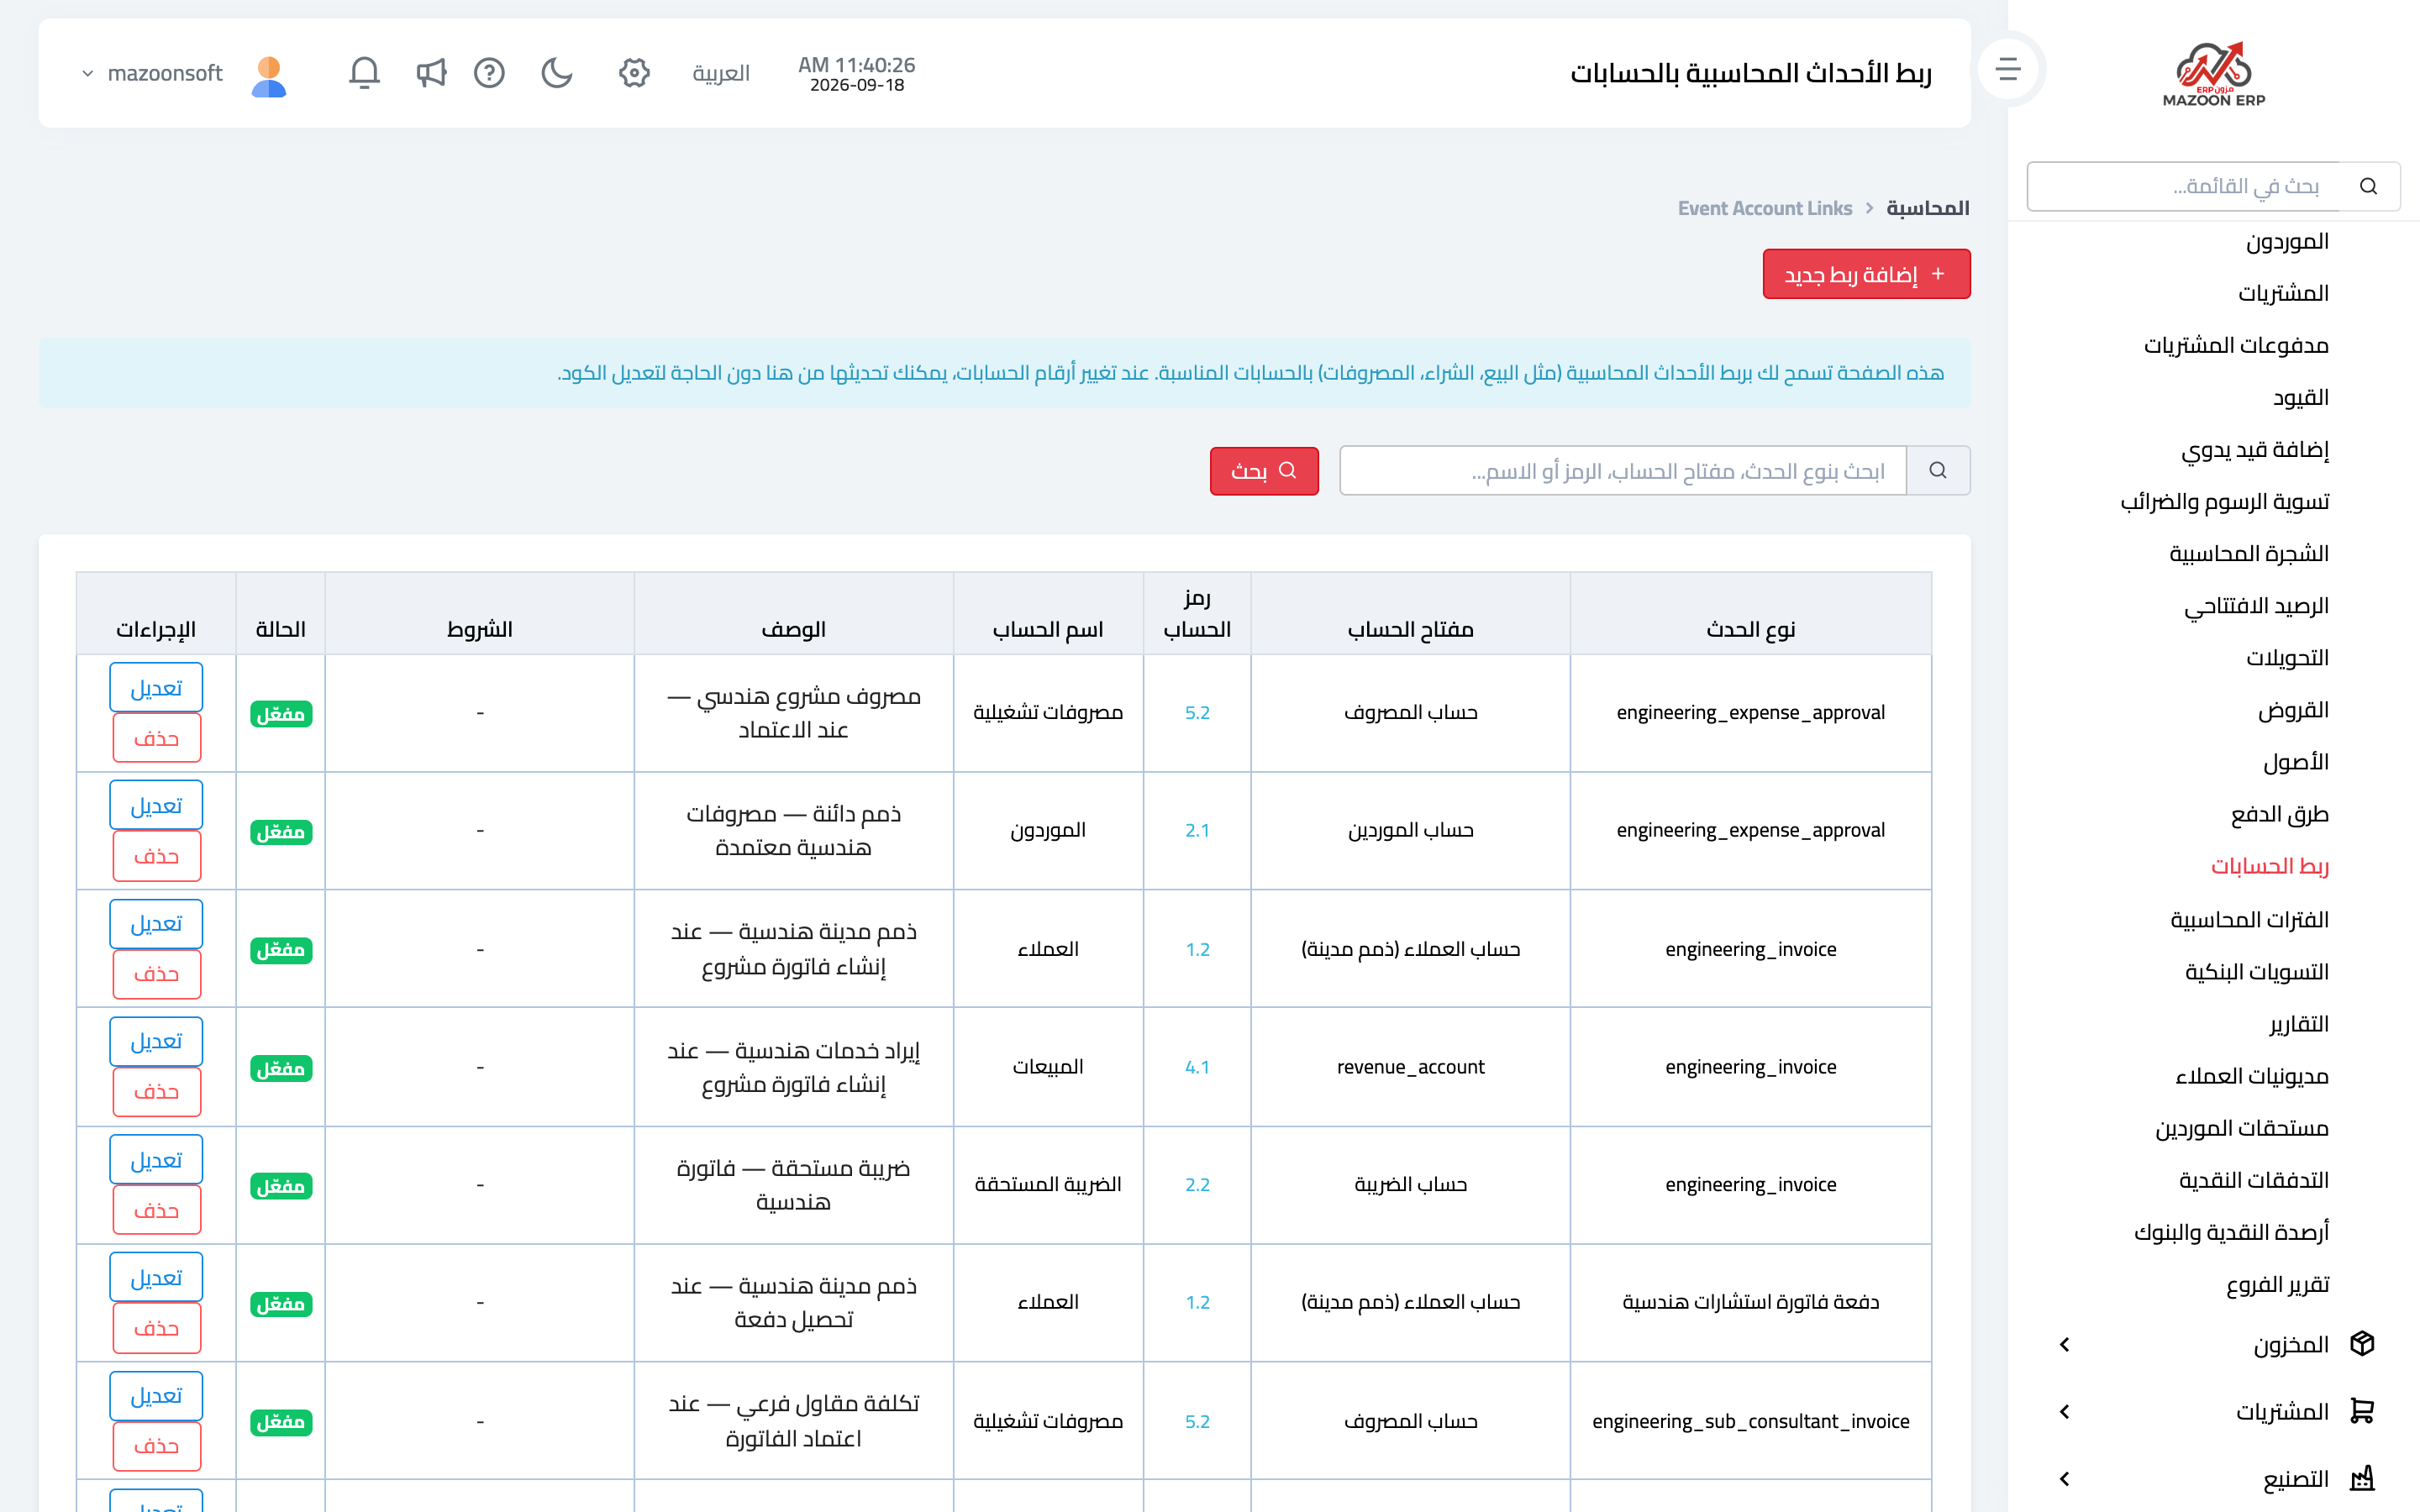Image resolution: width=2420 pixels, height=1512 pixels.
Task: Toggle the sidebar hamburger menu icon
Action: (x=2008, y=69)
